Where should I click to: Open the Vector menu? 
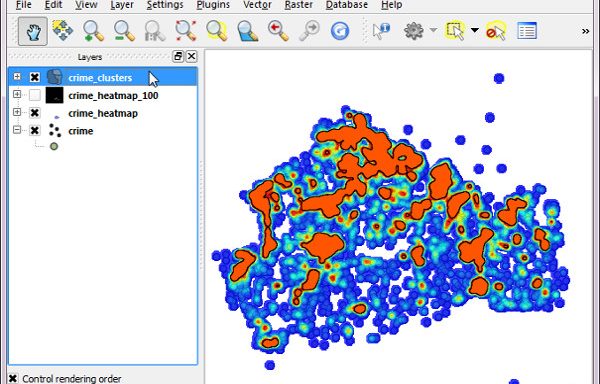[258, 5]
